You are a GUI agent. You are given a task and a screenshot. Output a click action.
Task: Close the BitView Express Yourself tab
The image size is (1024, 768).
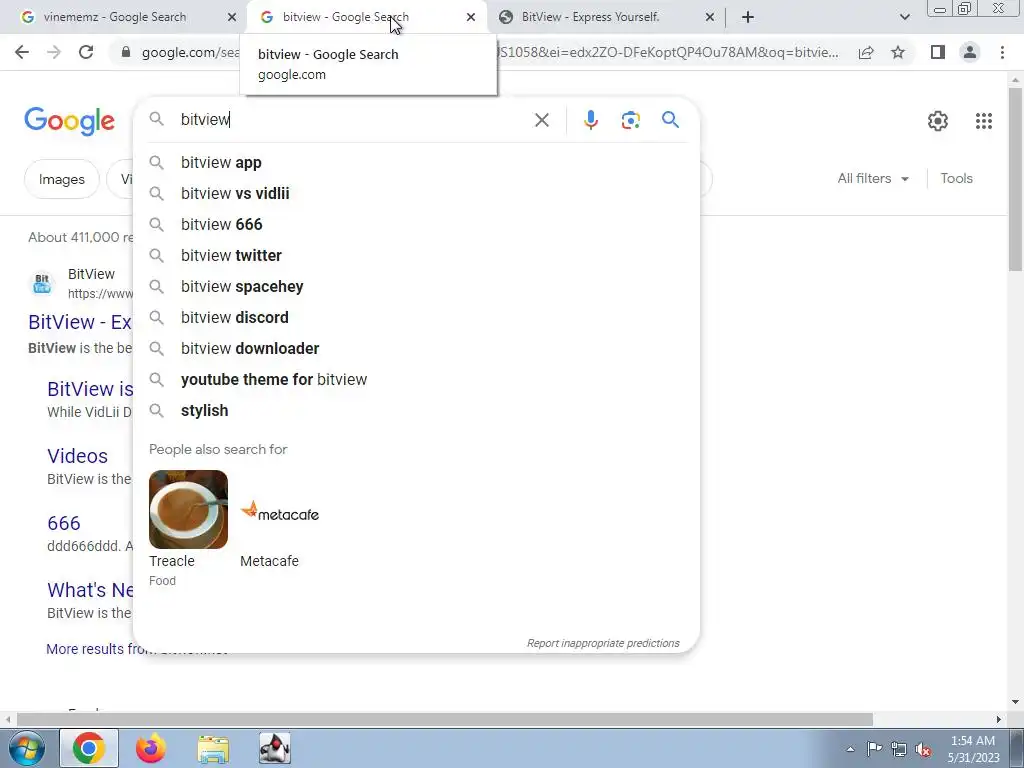tap(710, 18)
